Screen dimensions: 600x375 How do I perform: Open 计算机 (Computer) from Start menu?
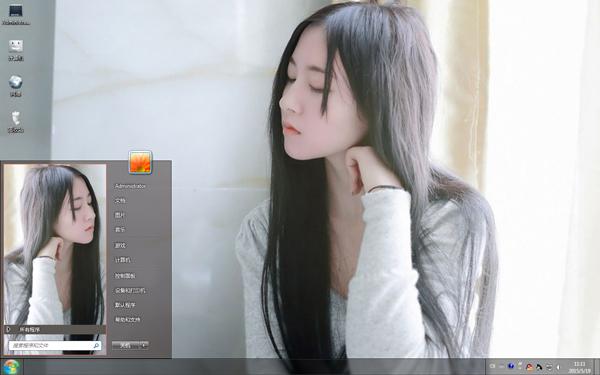(x=122, y=260)
